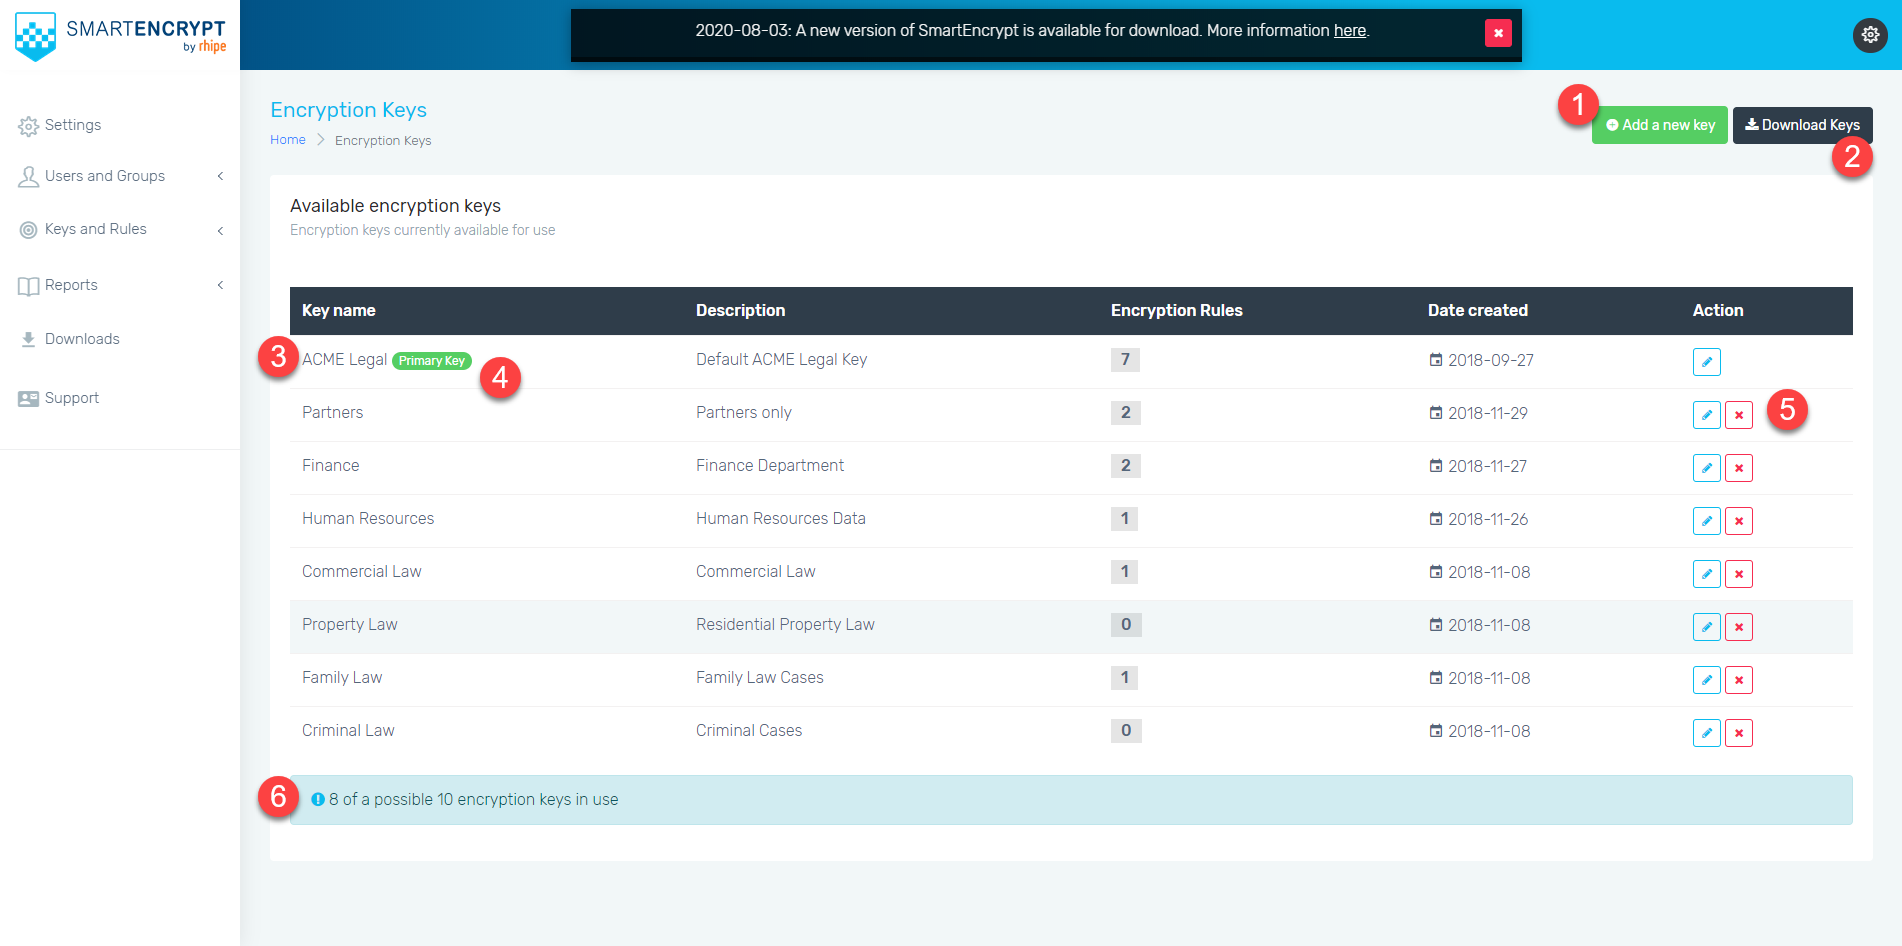
Task: Click the info icon in keys usage bar
Action: pyautogui.click(x=318, y=800)
